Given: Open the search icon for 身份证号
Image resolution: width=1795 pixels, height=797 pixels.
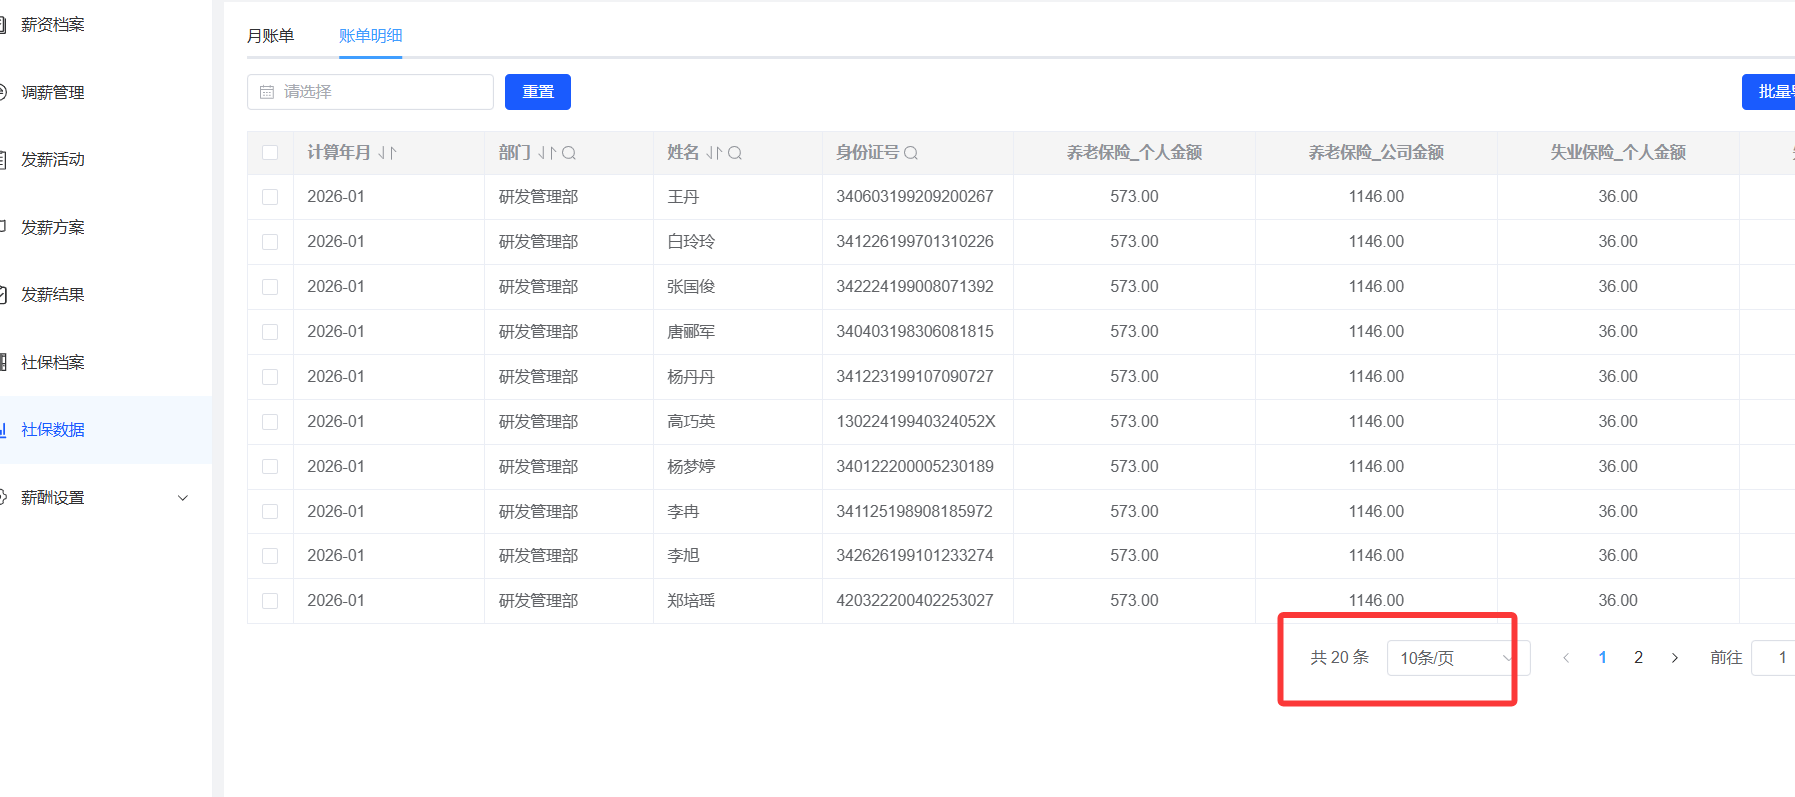Looking at the screenshot, I should 911,153.
